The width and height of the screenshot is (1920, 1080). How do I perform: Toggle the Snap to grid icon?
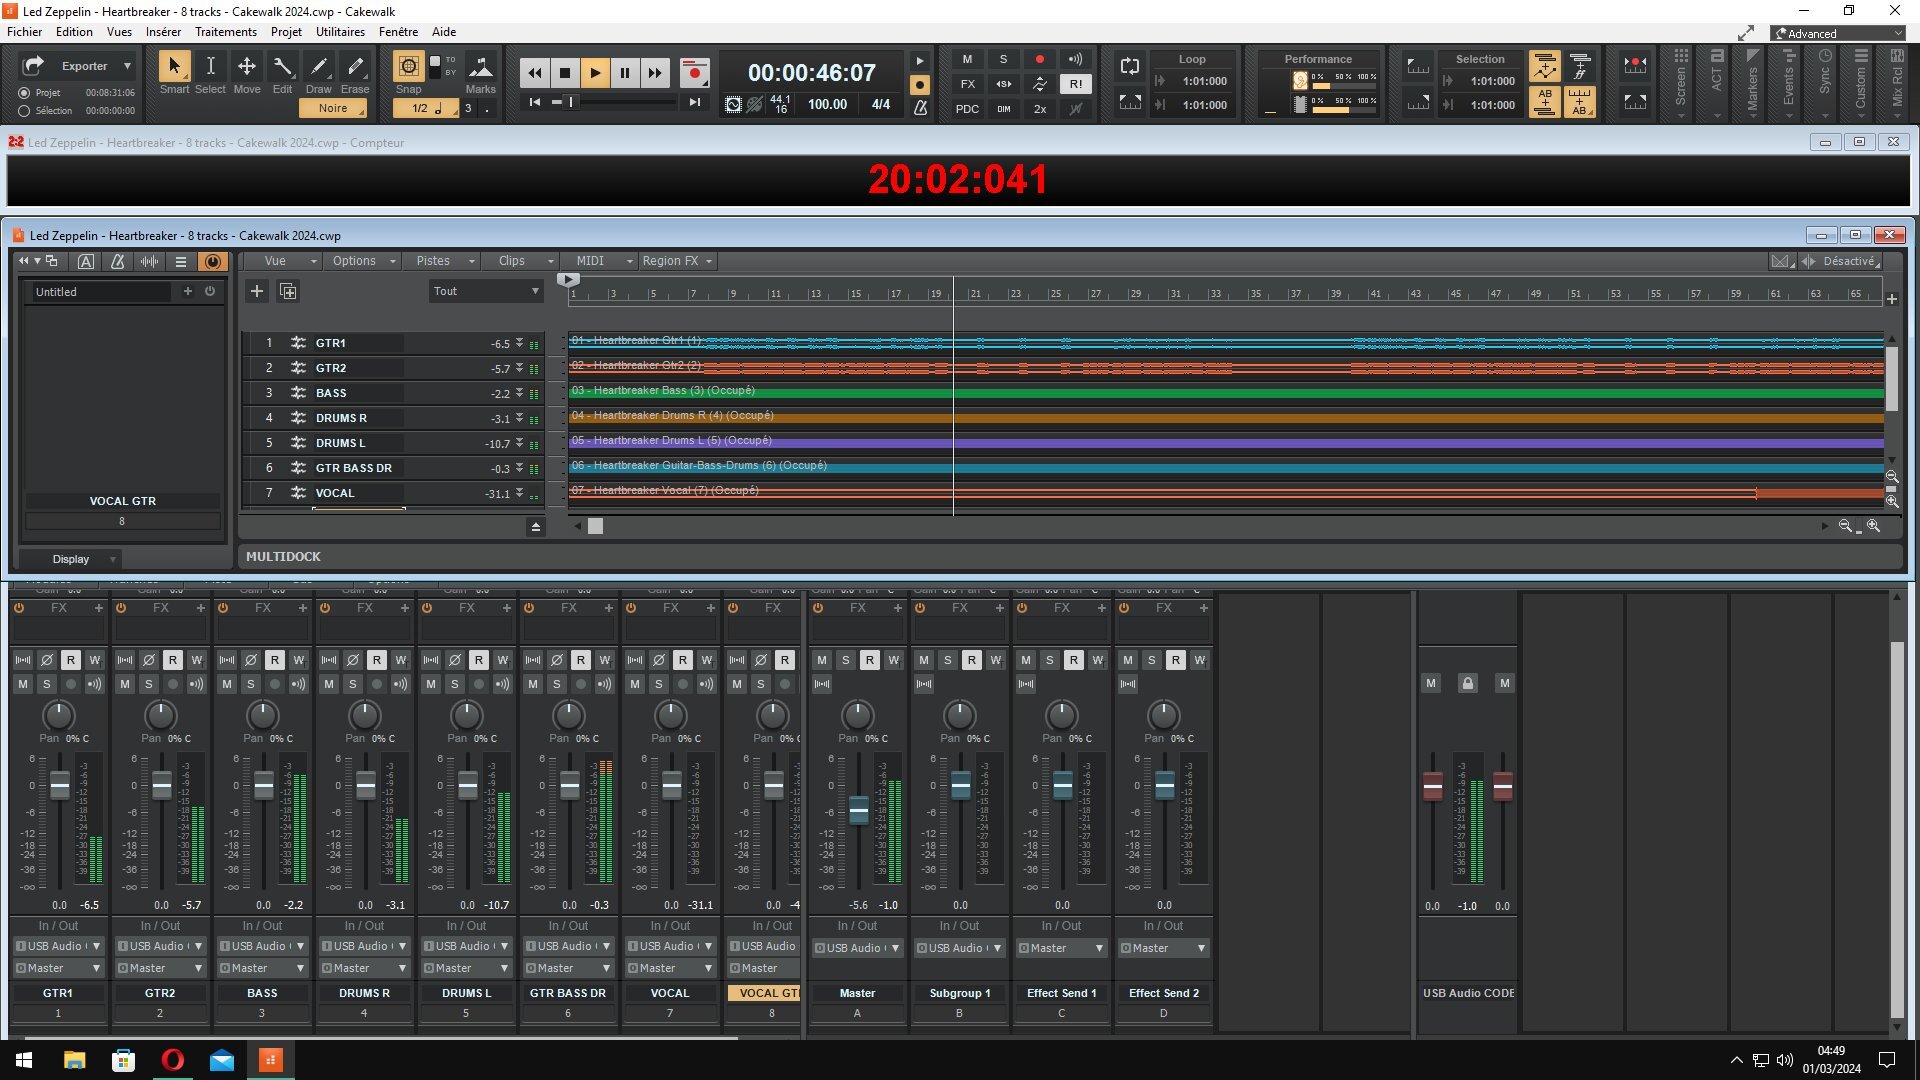(408, 67)
